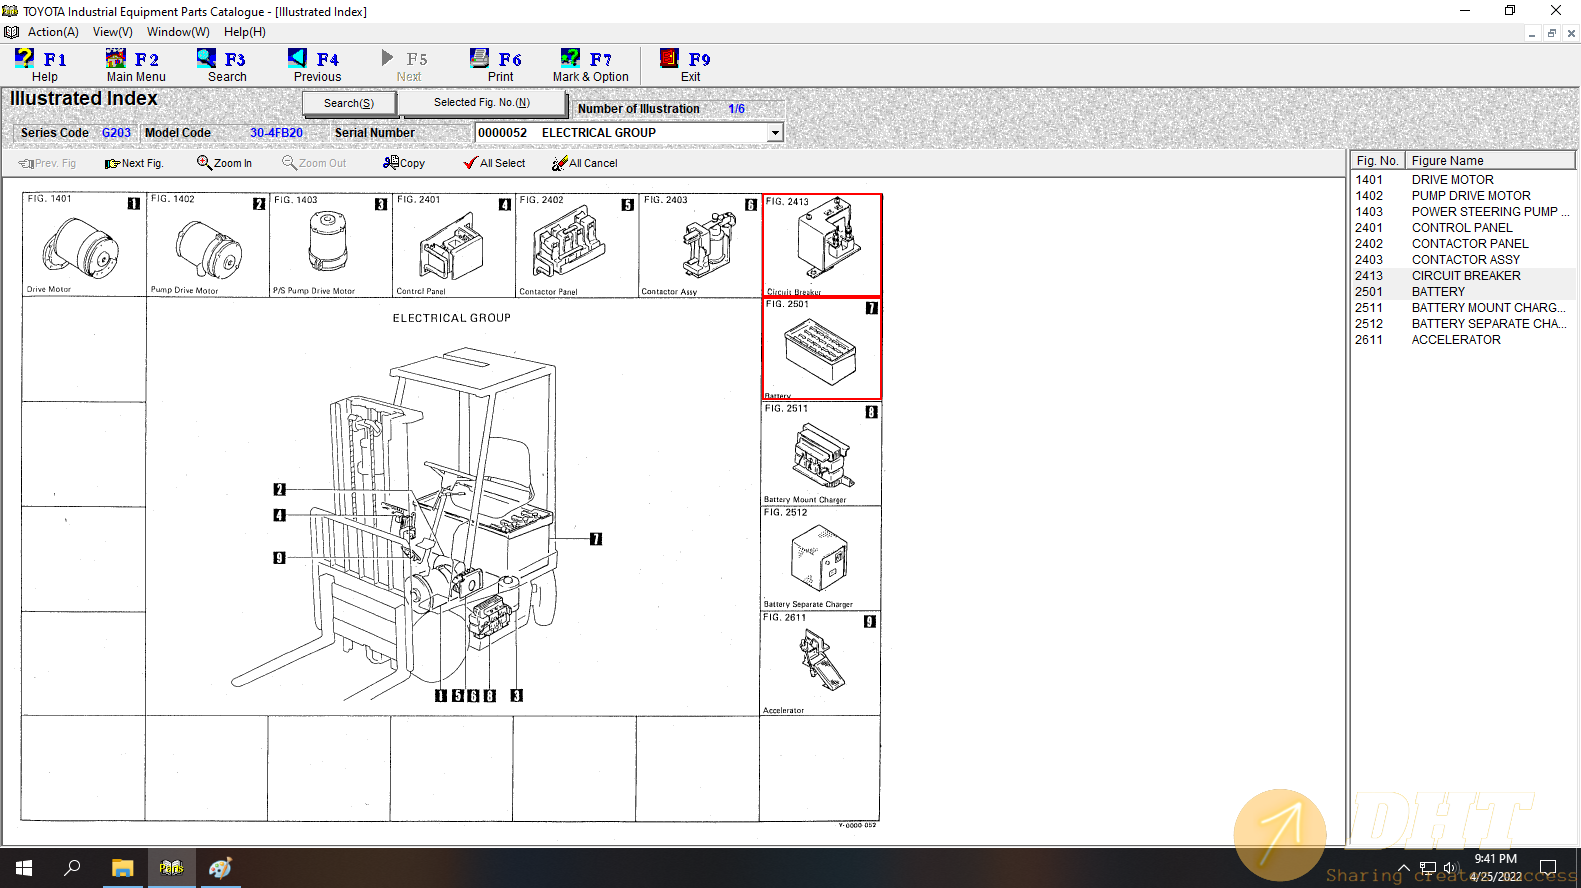This screenshot has width=1581, height=888.
Task: Select row 1402 PUMP DRIVE MOTOR
Action: 1462,196
